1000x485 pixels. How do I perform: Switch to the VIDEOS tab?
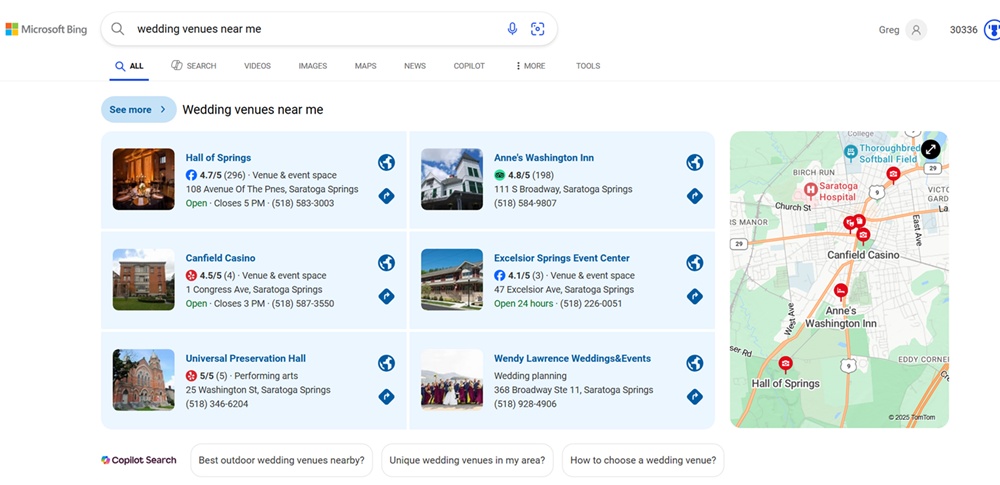(x=257, y=66)
